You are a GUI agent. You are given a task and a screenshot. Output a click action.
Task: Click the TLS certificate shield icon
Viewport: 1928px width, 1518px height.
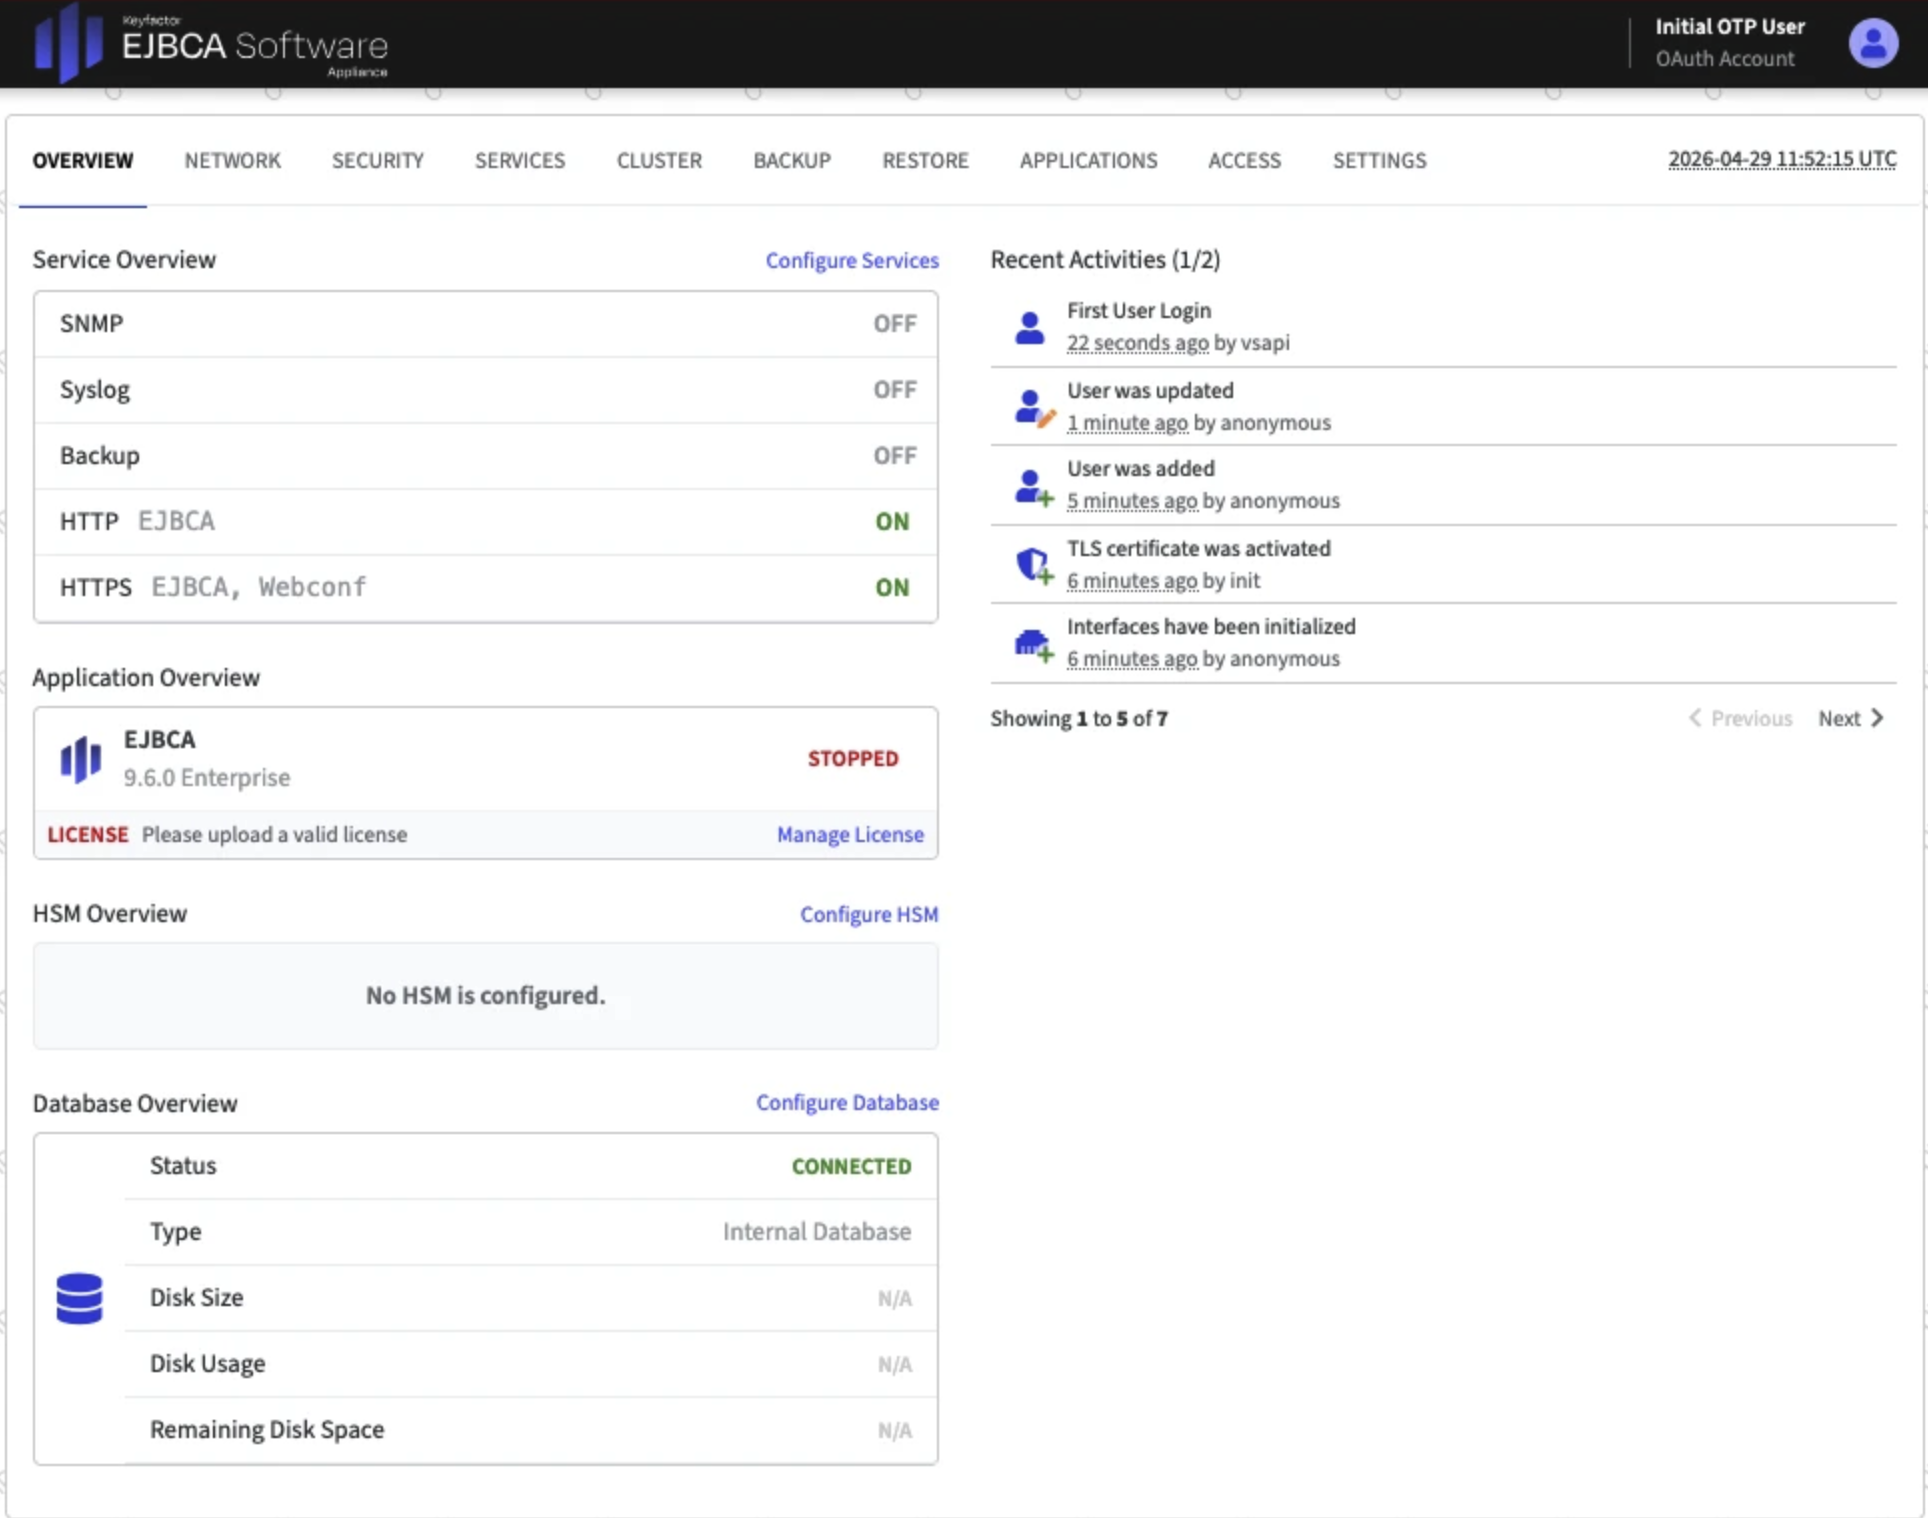tap(1034, 565)
